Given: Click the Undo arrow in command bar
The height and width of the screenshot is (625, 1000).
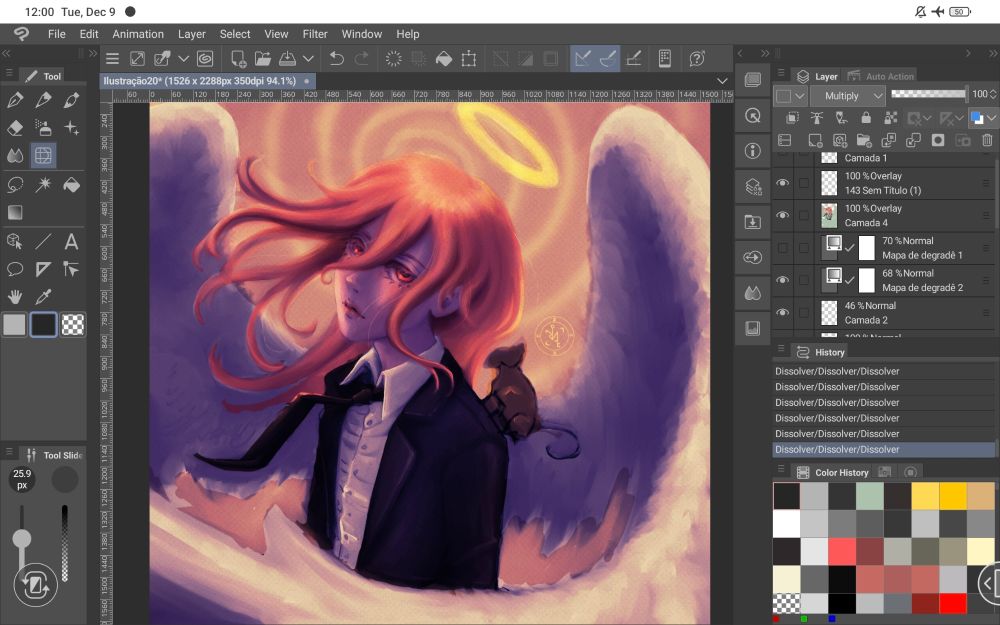Looking at the screenshot, I should 337,59.
